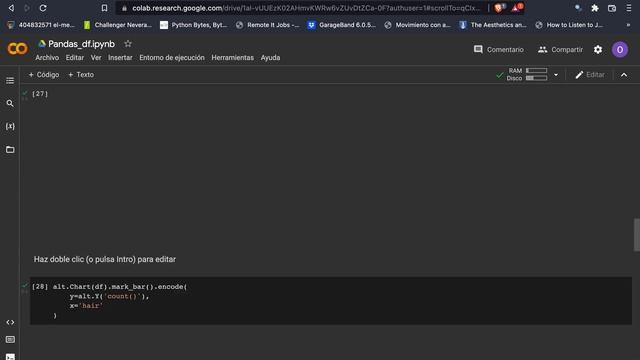Screen dimensions: 640x360
Task: Open the Ver menu
Action: click(96, 58)
